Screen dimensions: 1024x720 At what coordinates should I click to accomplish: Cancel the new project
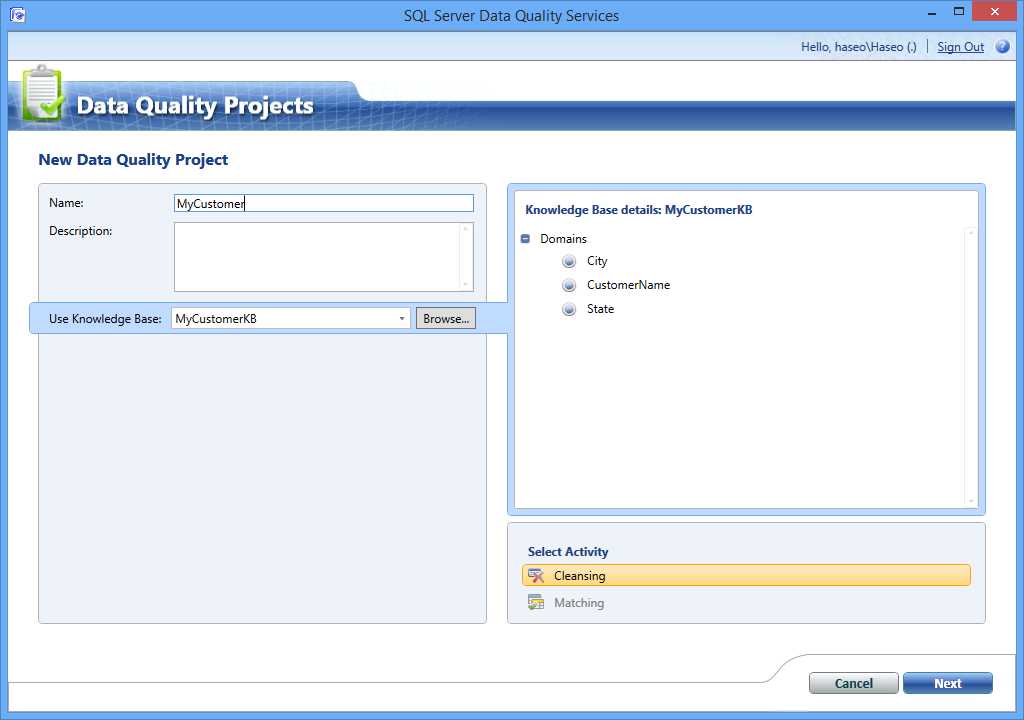pyautogui.click(x=854, y=683)
